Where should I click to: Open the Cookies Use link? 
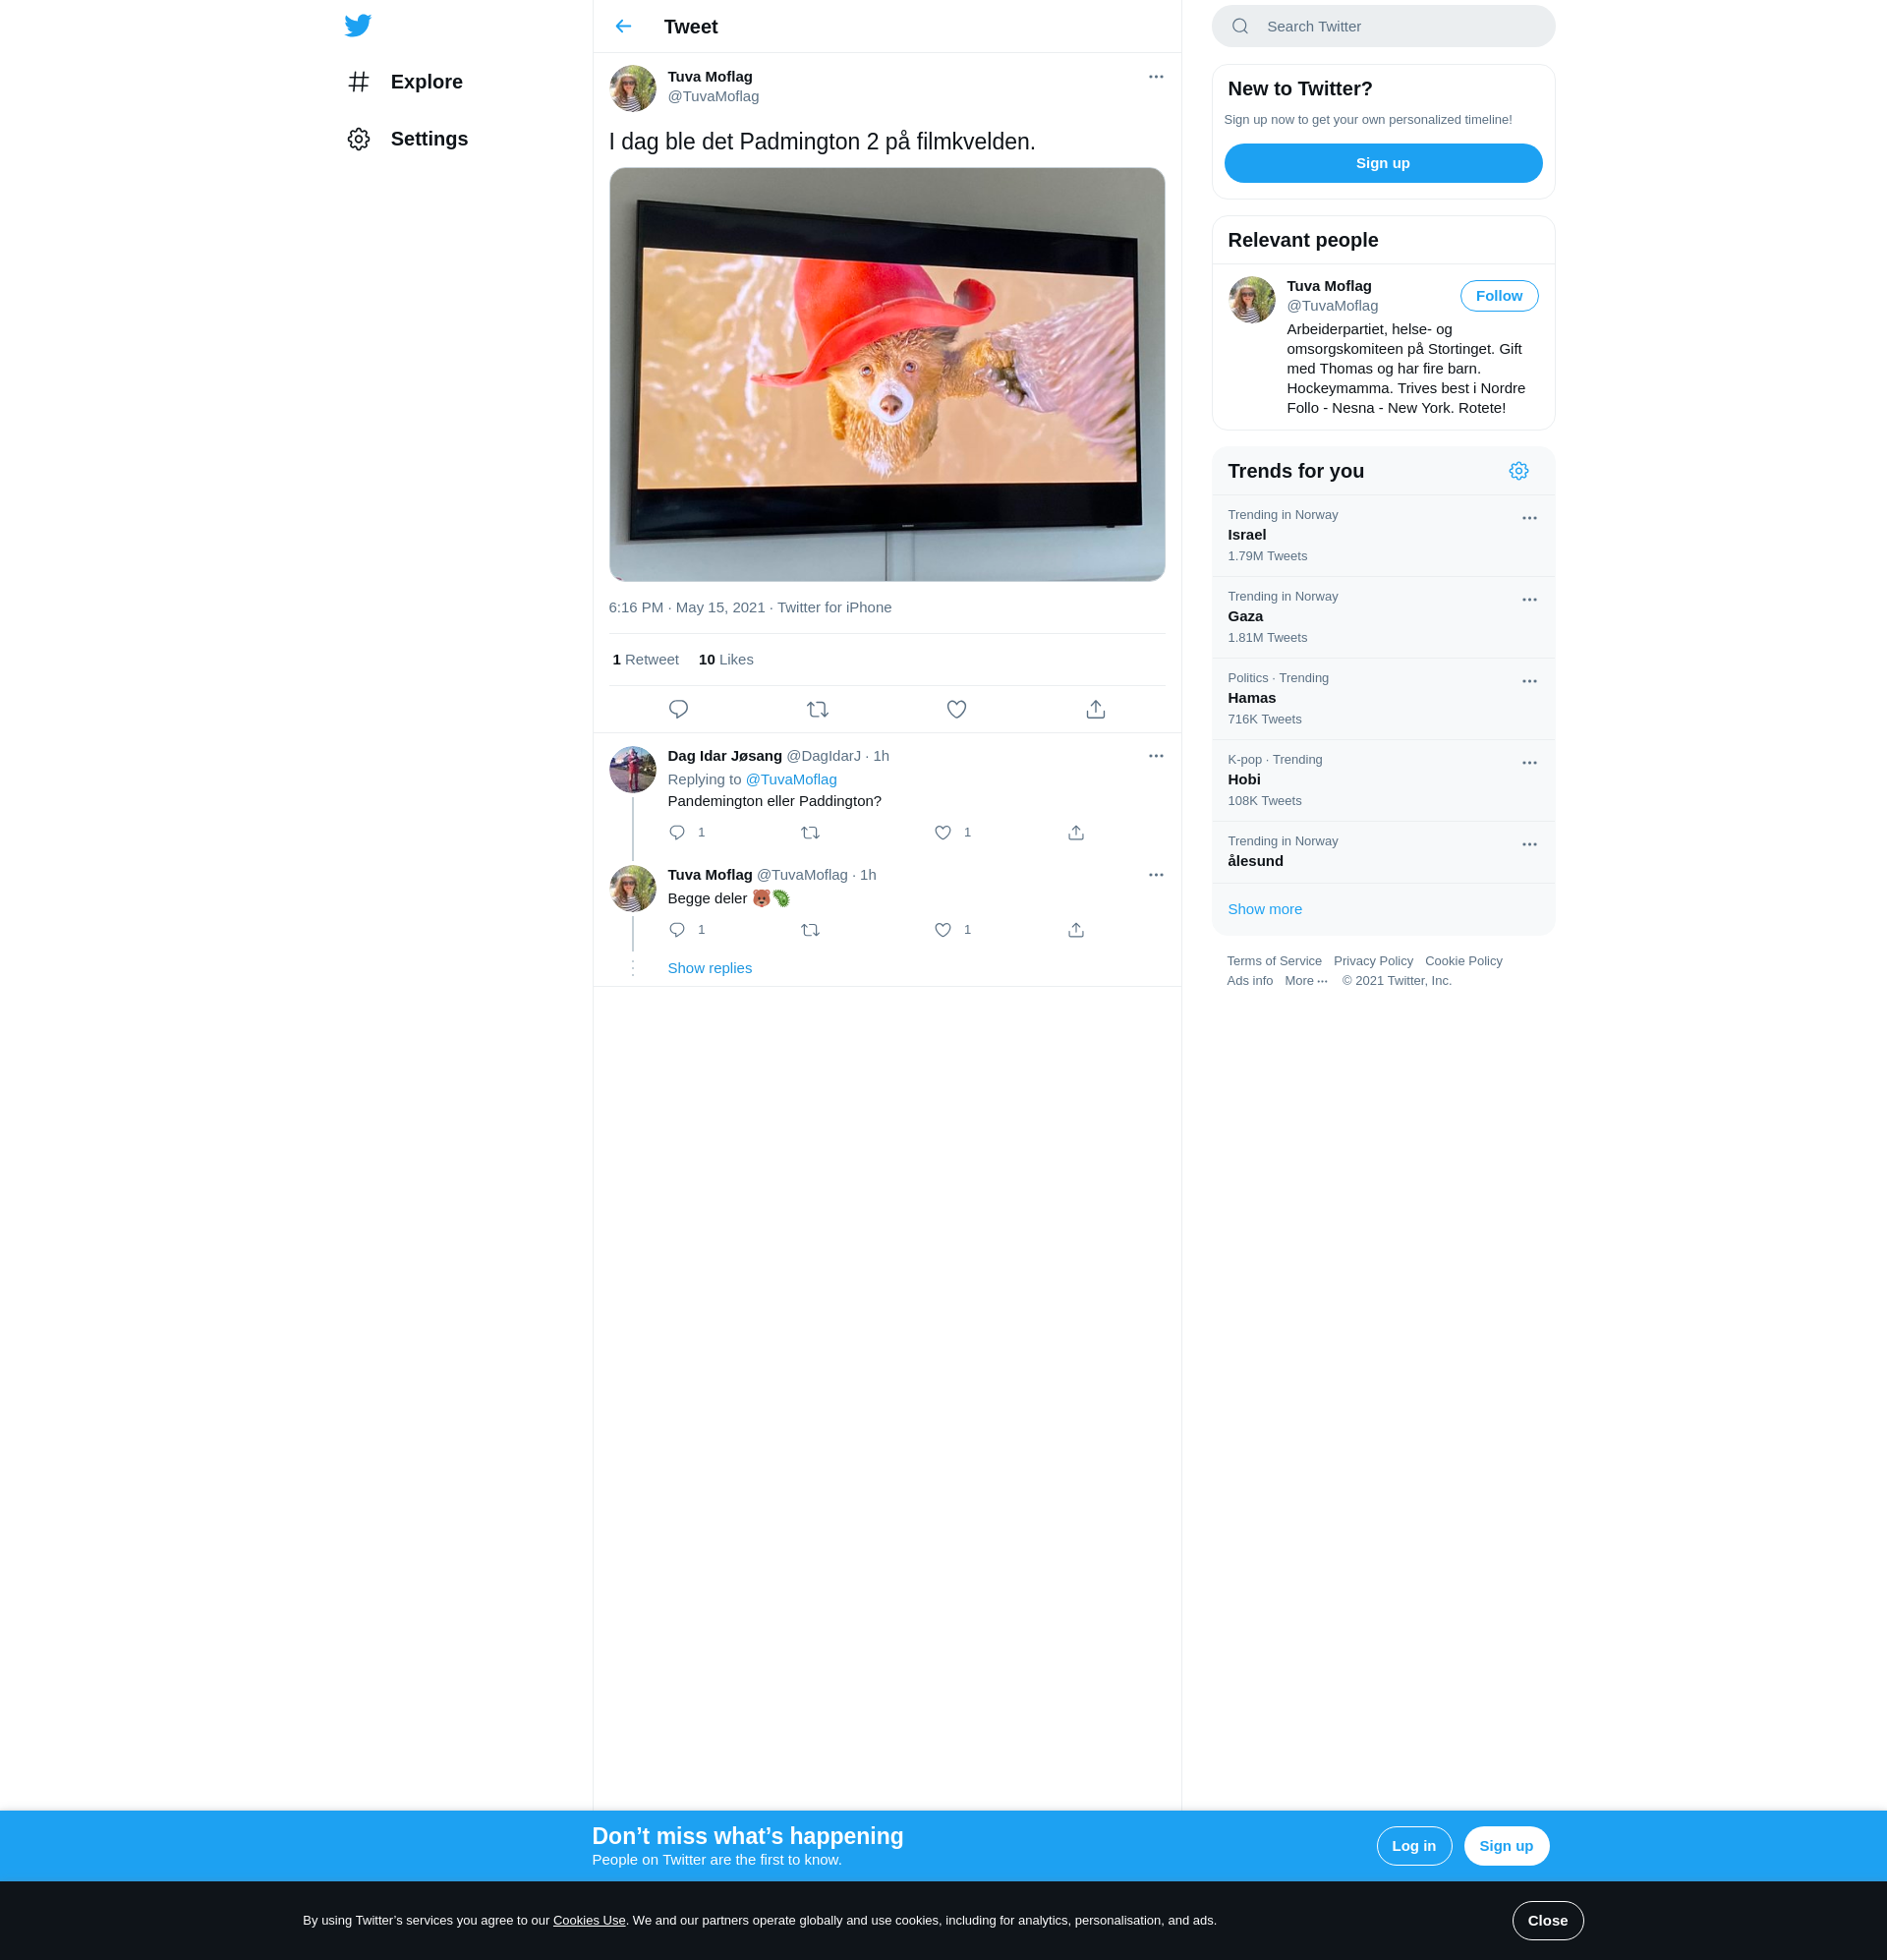coord(589,1920)
